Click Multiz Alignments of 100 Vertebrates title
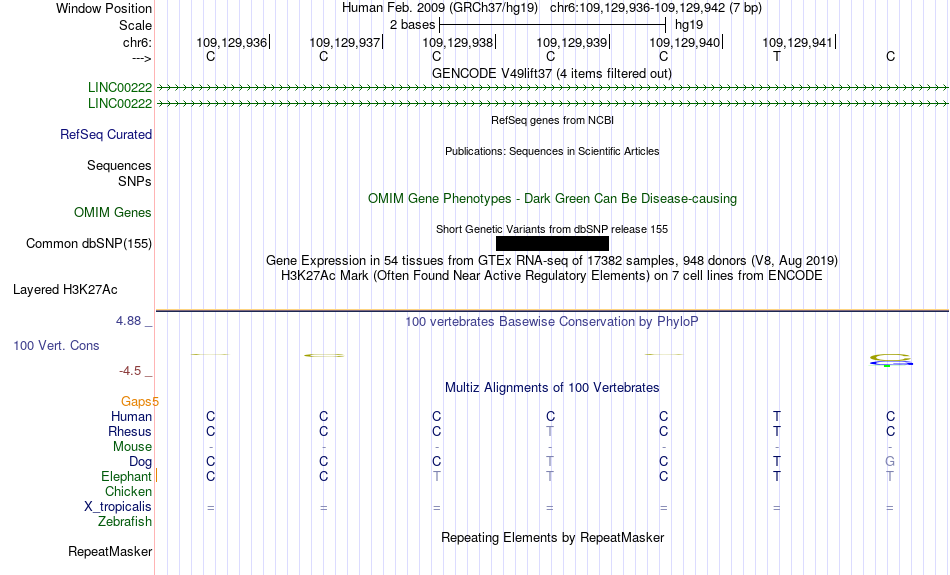Image resolution: width=950 pixels, height=575 pixels. [552, 388]
